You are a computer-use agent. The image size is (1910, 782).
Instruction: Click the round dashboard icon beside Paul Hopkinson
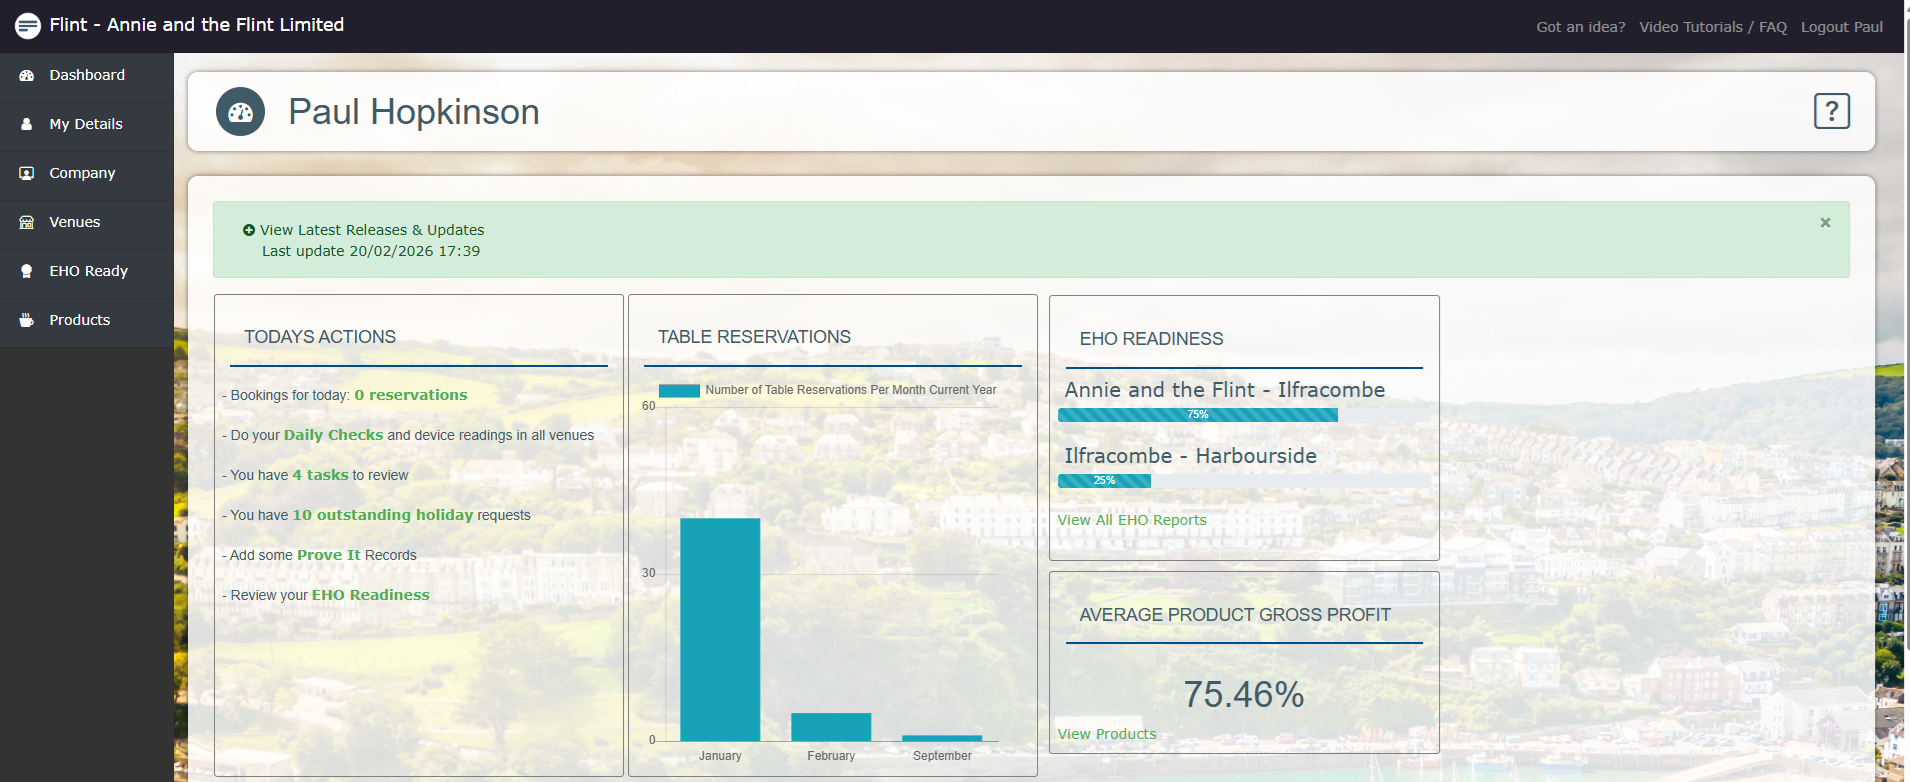pyautogui.click(x=241, y=112)
